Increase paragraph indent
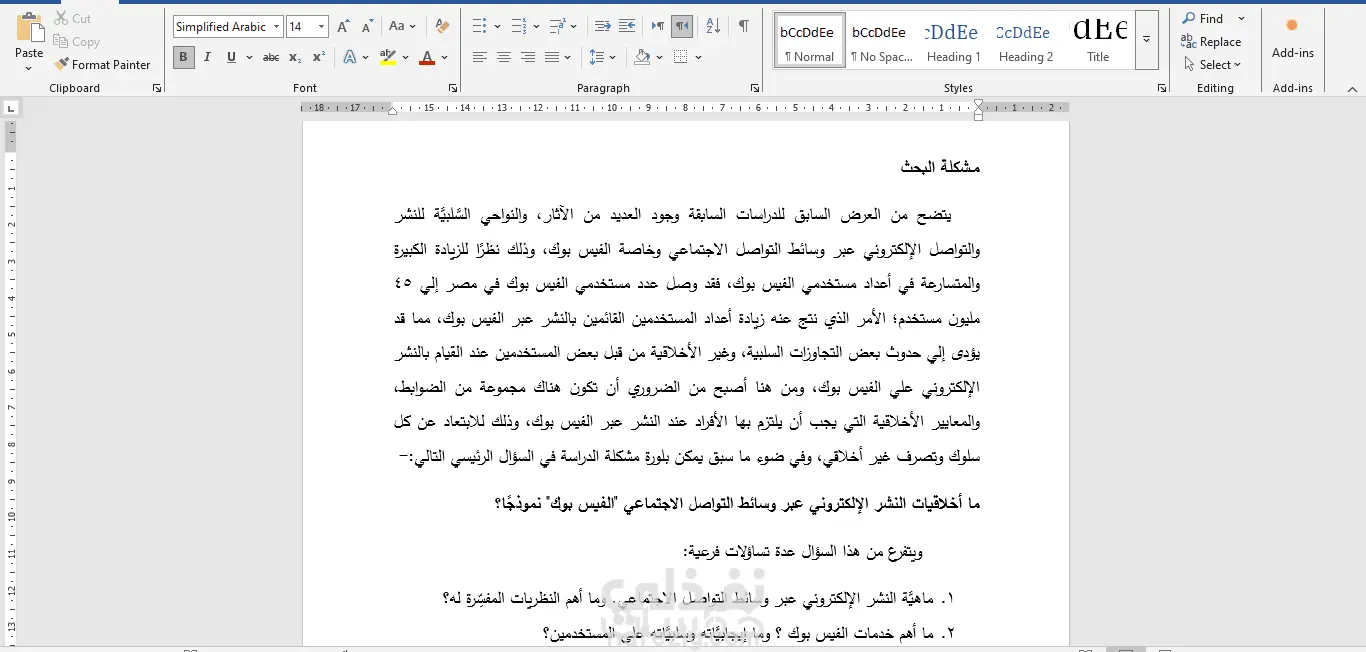1366x652 pixels. [627, 27]
